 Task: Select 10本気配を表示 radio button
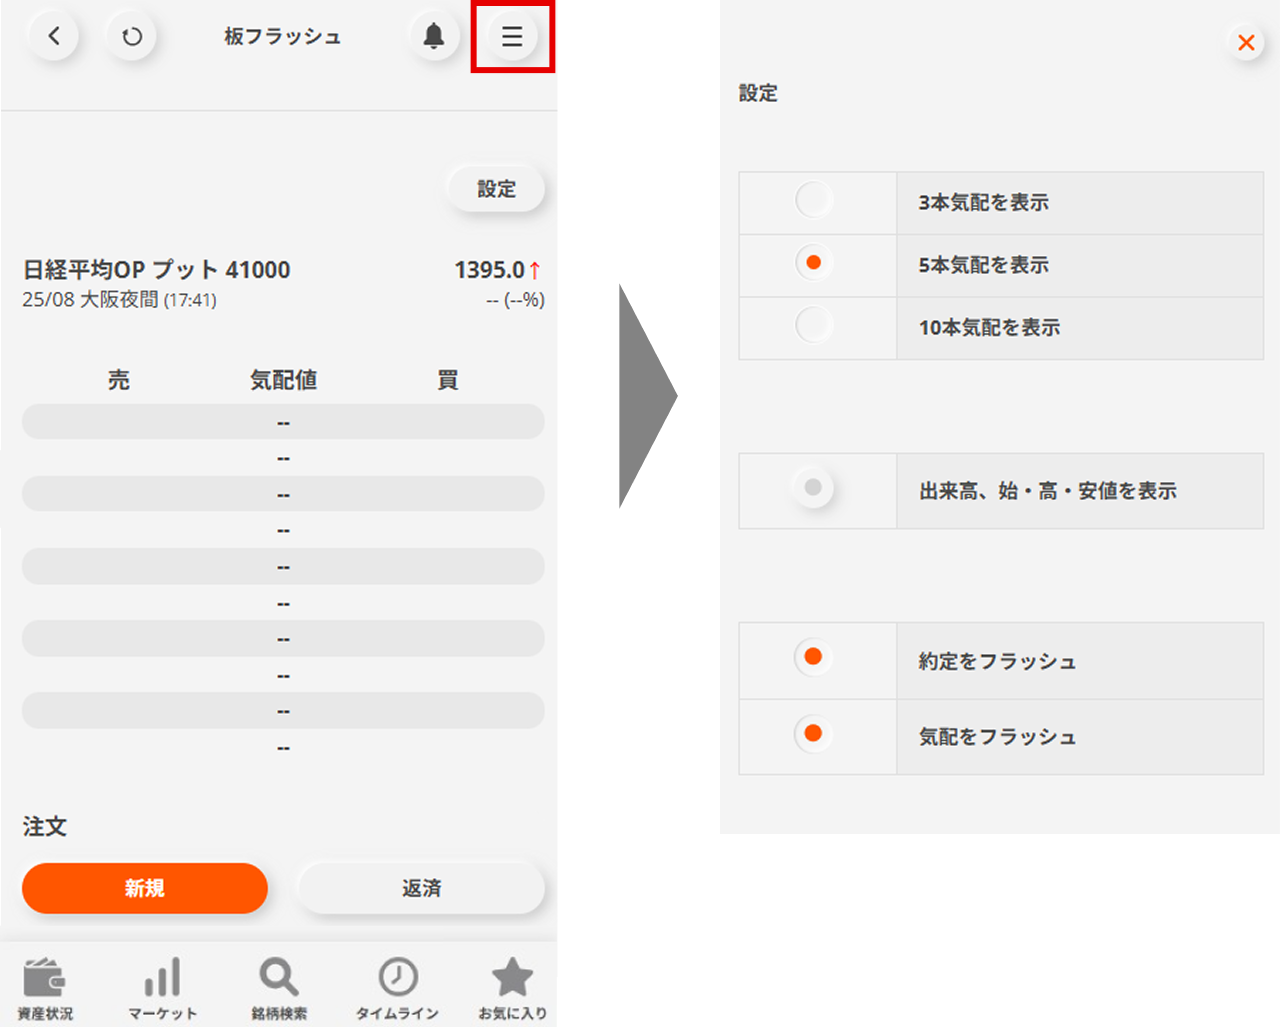(814, 326)
